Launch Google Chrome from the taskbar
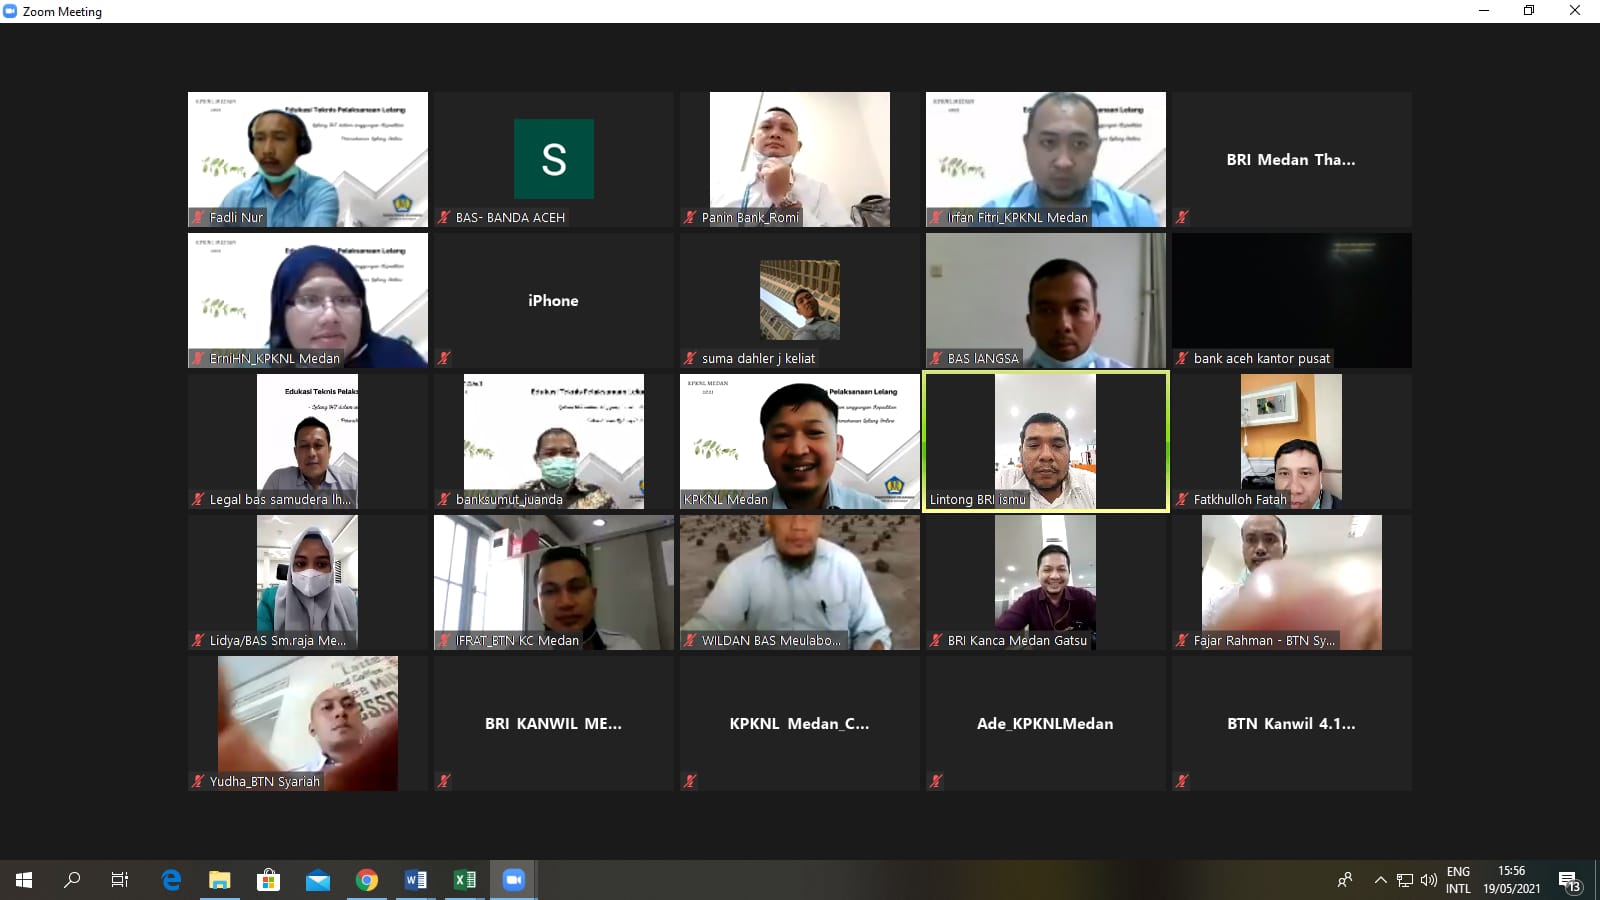Screen dimensions: 1600x900 point(367,880)
